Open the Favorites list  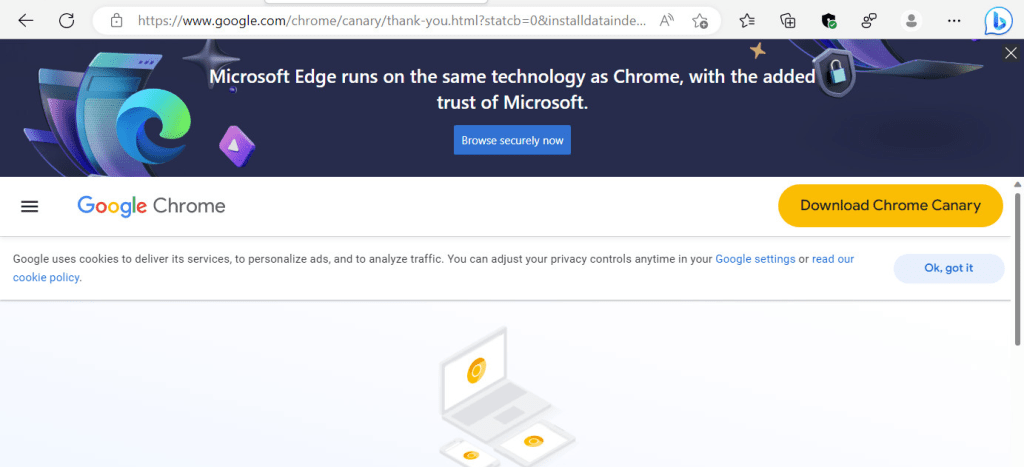[x=747, y=20]
